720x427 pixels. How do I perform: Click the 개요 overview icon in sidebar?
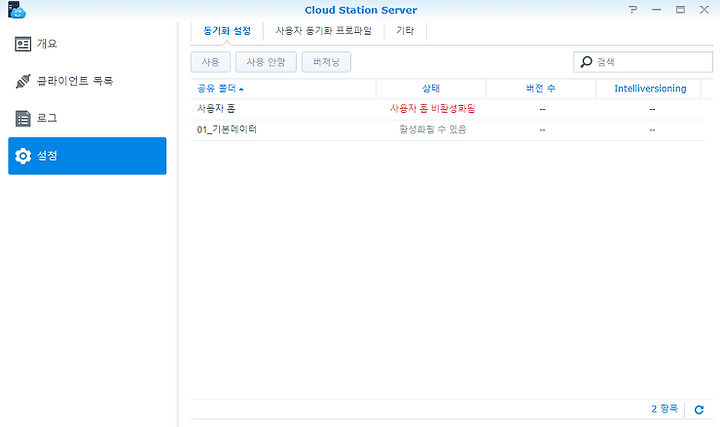[22, 44]
